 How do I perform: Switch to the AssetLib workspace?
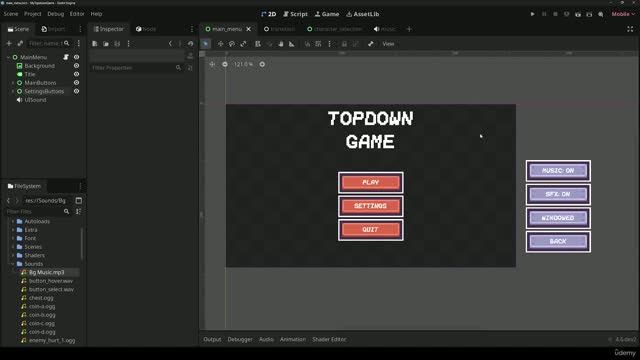click(362, 14)
